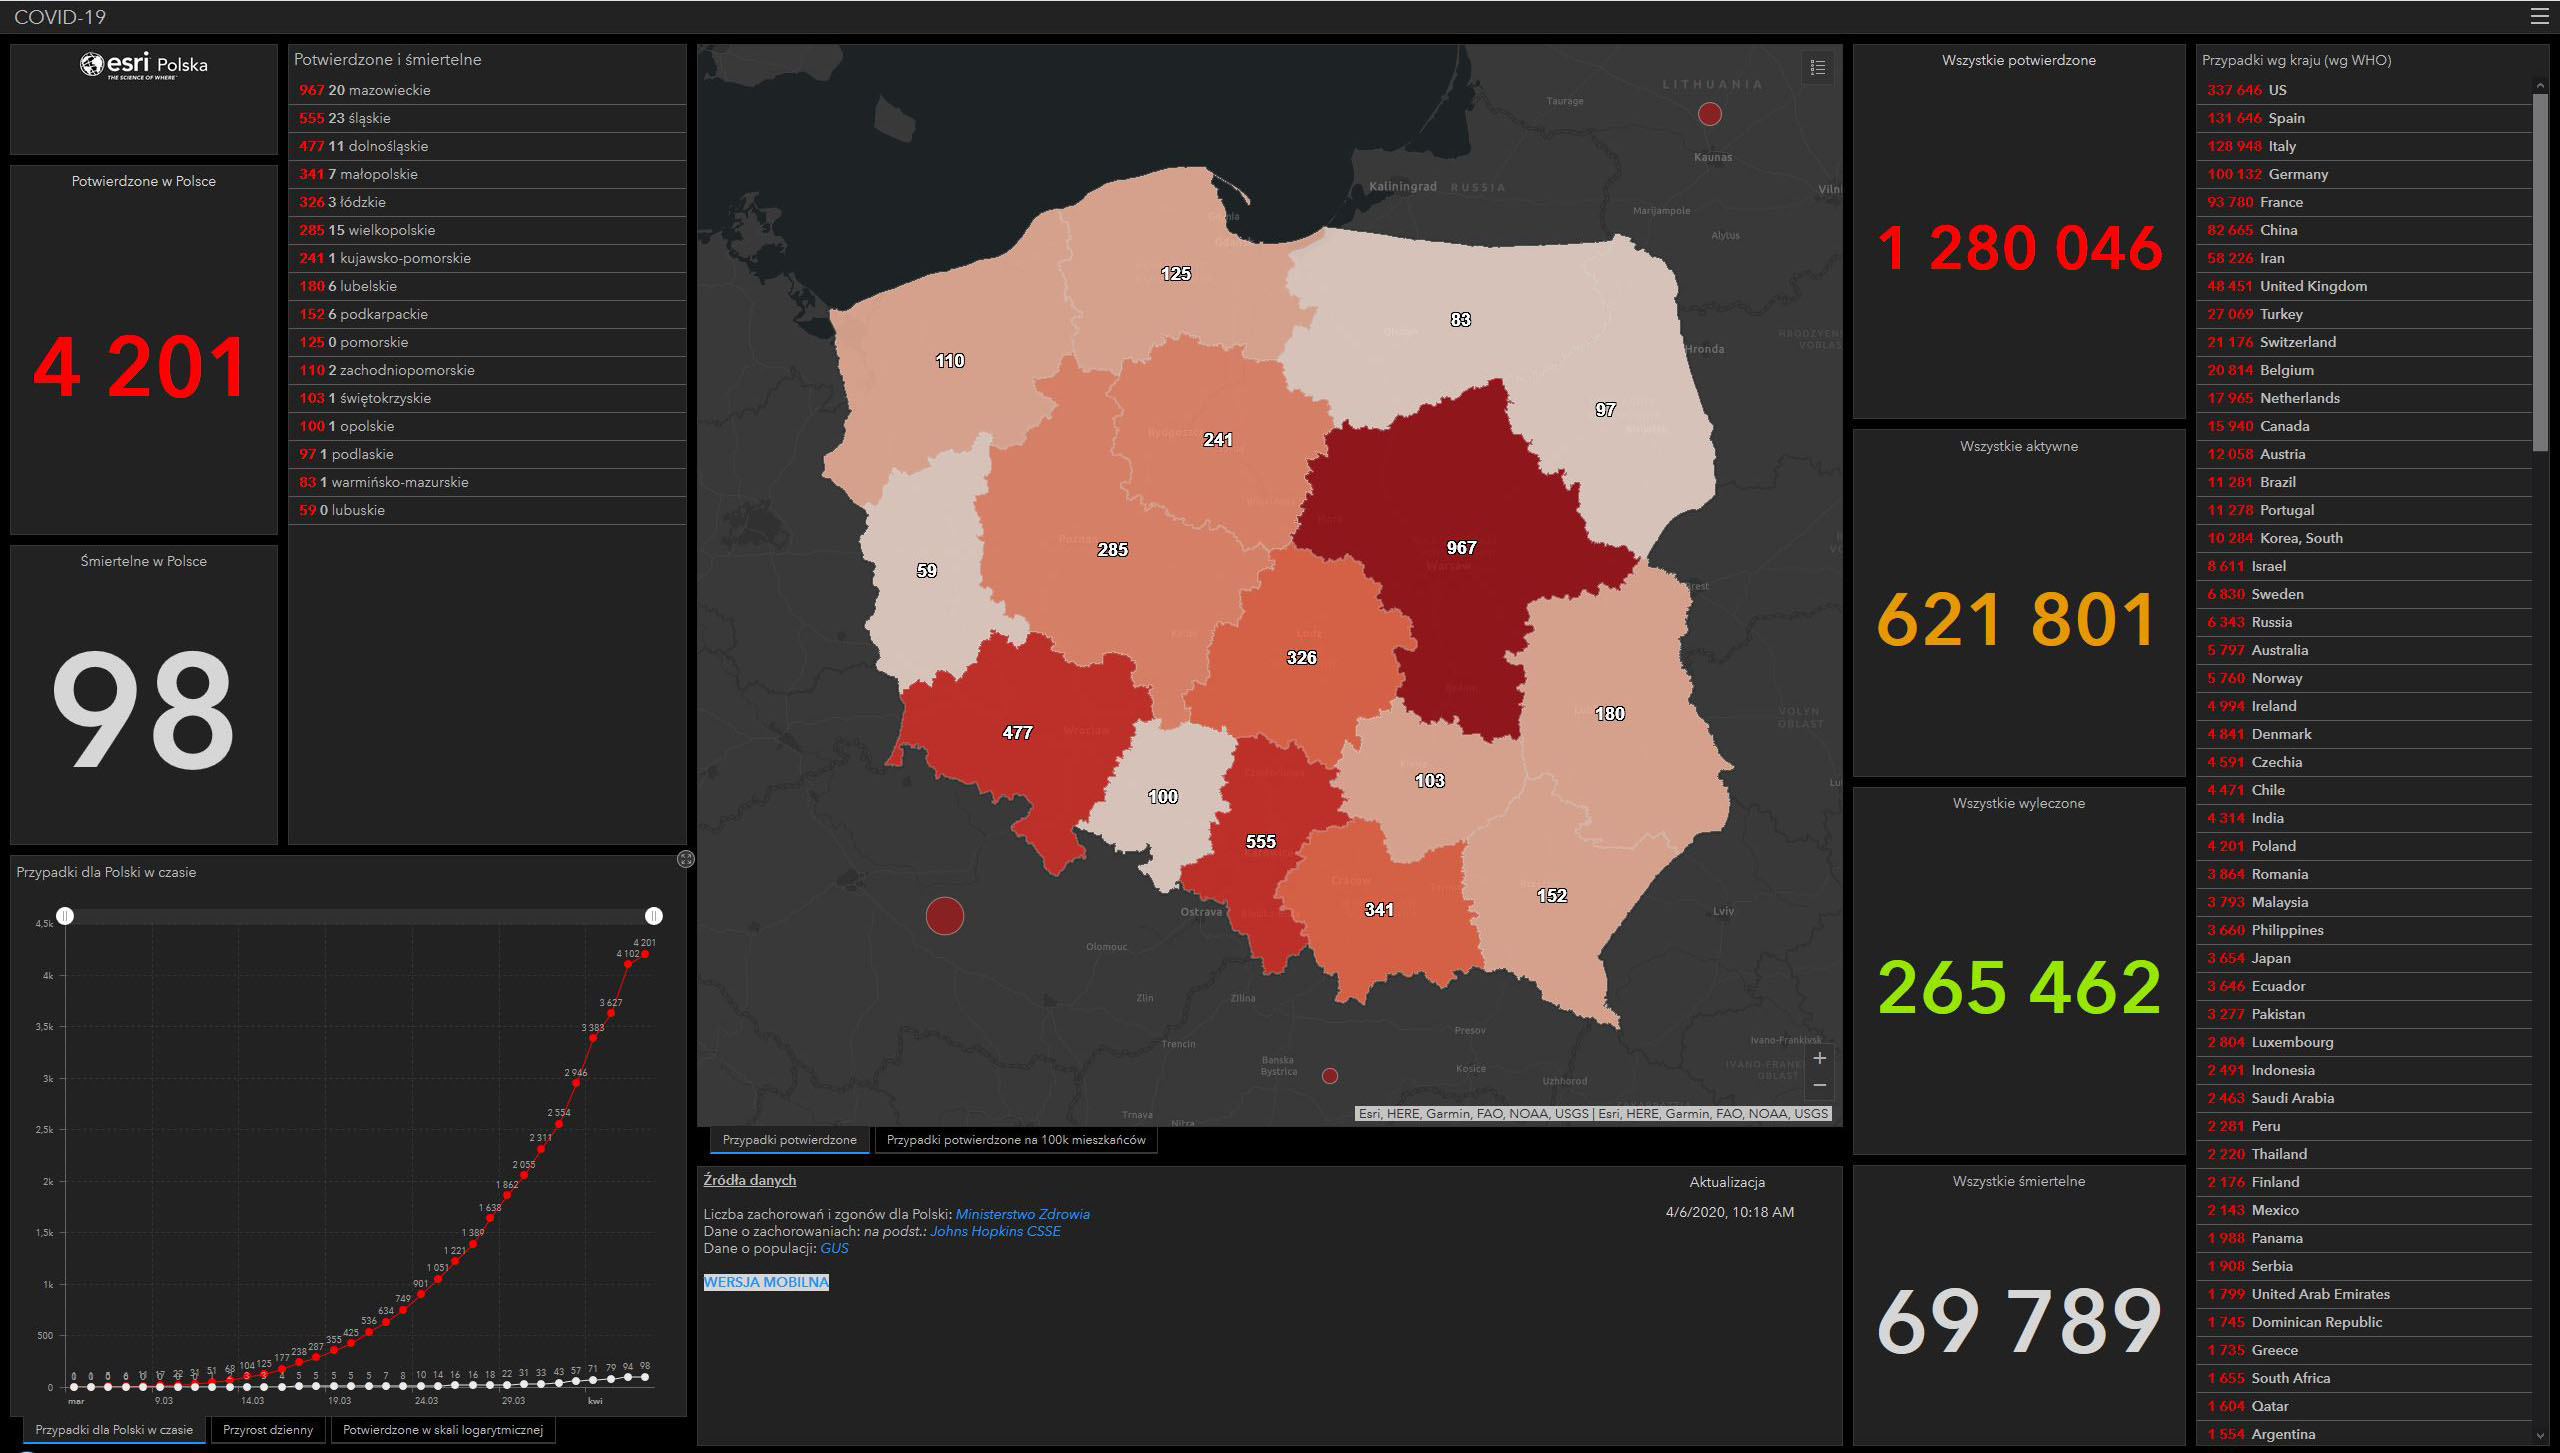Screen dimensions: 2560x1453
Task: Select the Przypadki potwierdzone map tab
Action: tap(789, 1140)
